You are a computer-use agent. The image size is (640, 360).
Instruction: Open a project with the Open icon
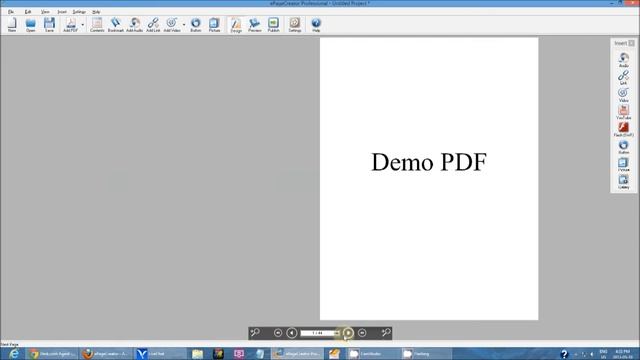[31, 25]
